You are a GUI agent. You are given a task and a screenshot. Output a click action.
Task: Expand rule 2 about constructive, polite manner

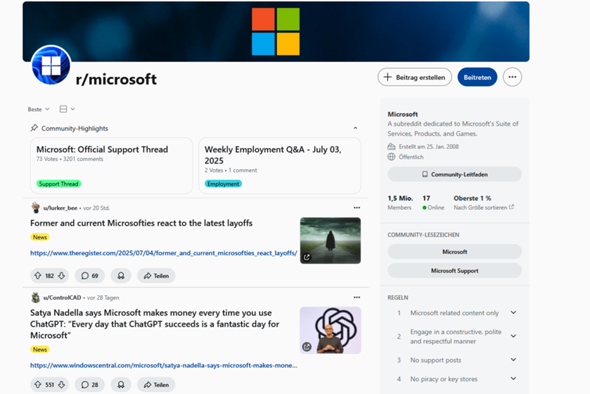513,336
